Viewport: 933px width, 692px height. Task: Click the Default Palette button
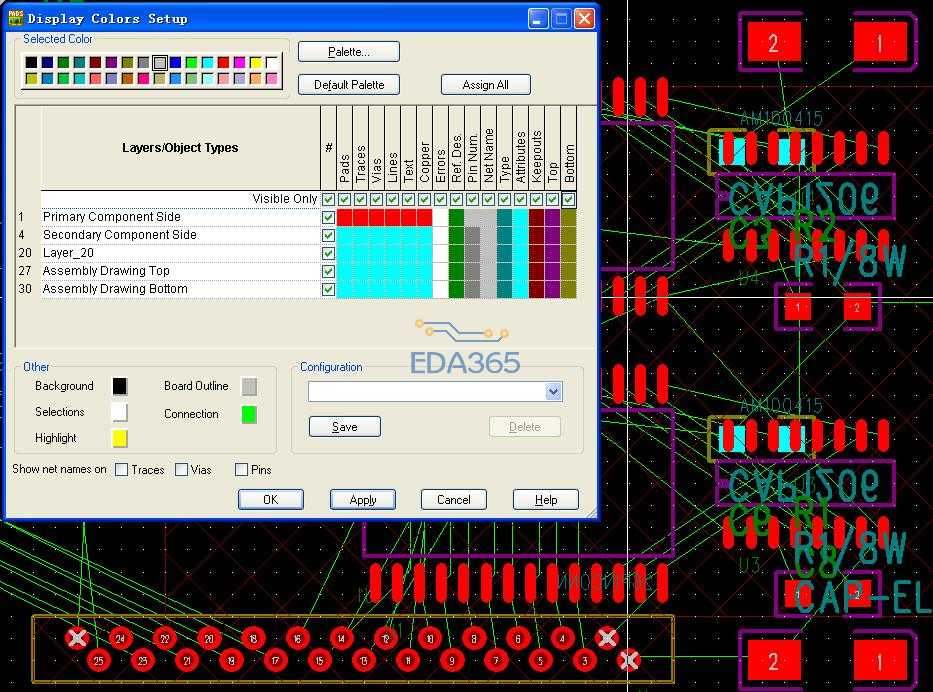click(x=348, y=85)
